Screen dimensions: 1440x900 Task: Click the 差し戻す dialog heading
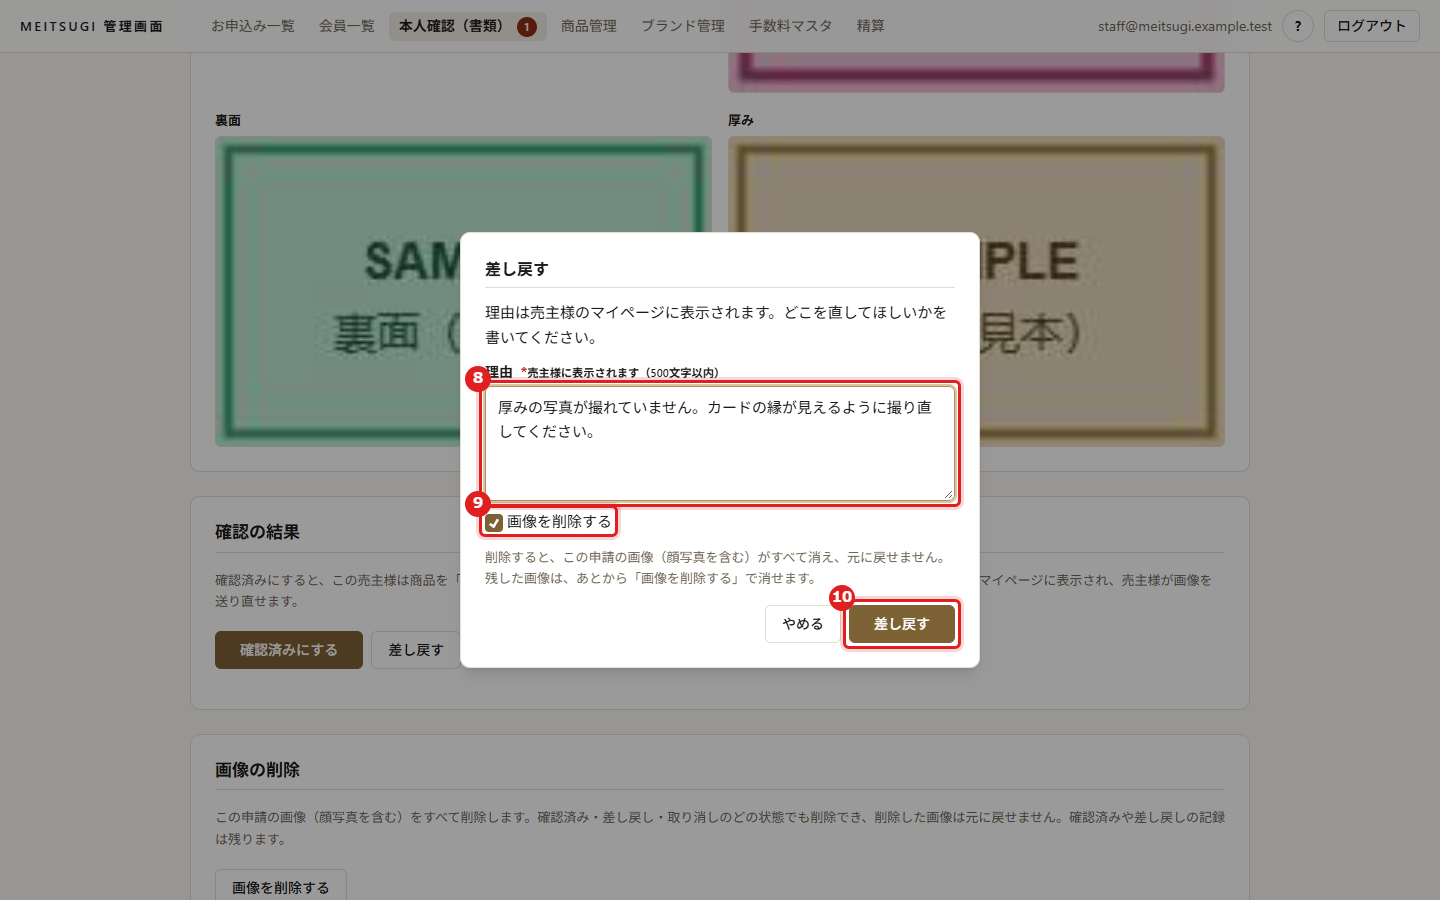[517, 269]
